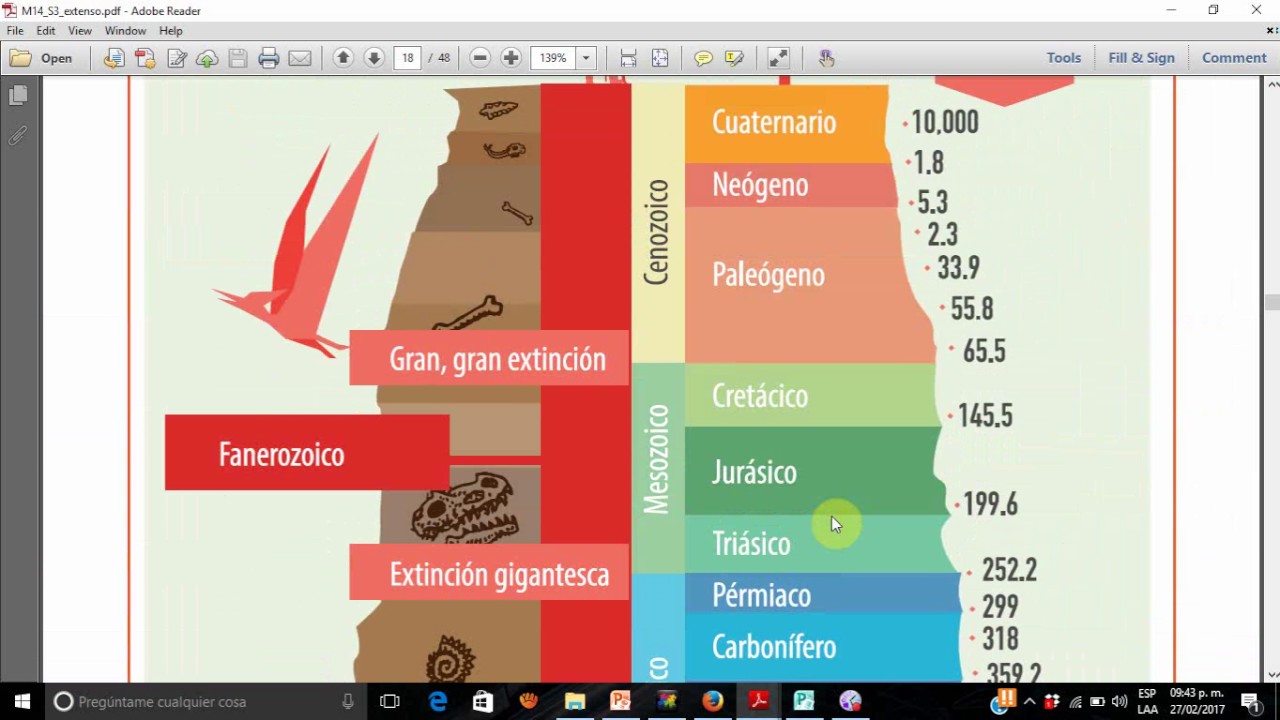Open the Sticky Note comment tool
1280x720 pixels.
pyautogui.click(x=702, y=58)
